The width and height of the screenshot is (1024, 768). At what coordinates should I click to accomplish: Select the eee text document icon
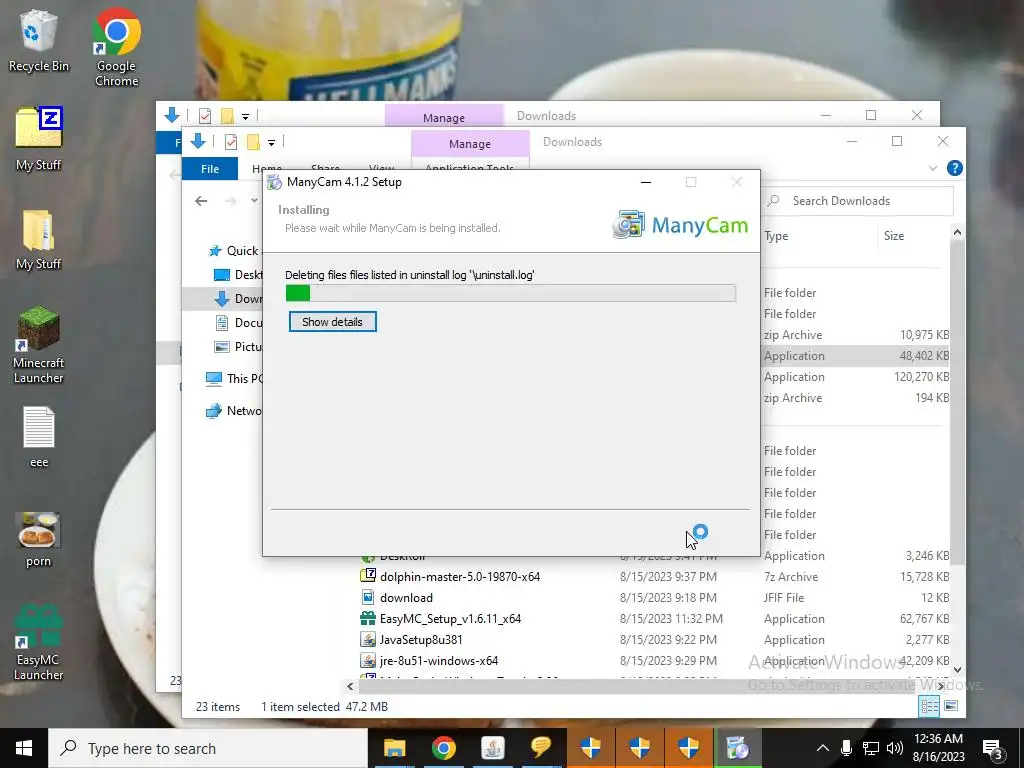click(x=39, y=436)
